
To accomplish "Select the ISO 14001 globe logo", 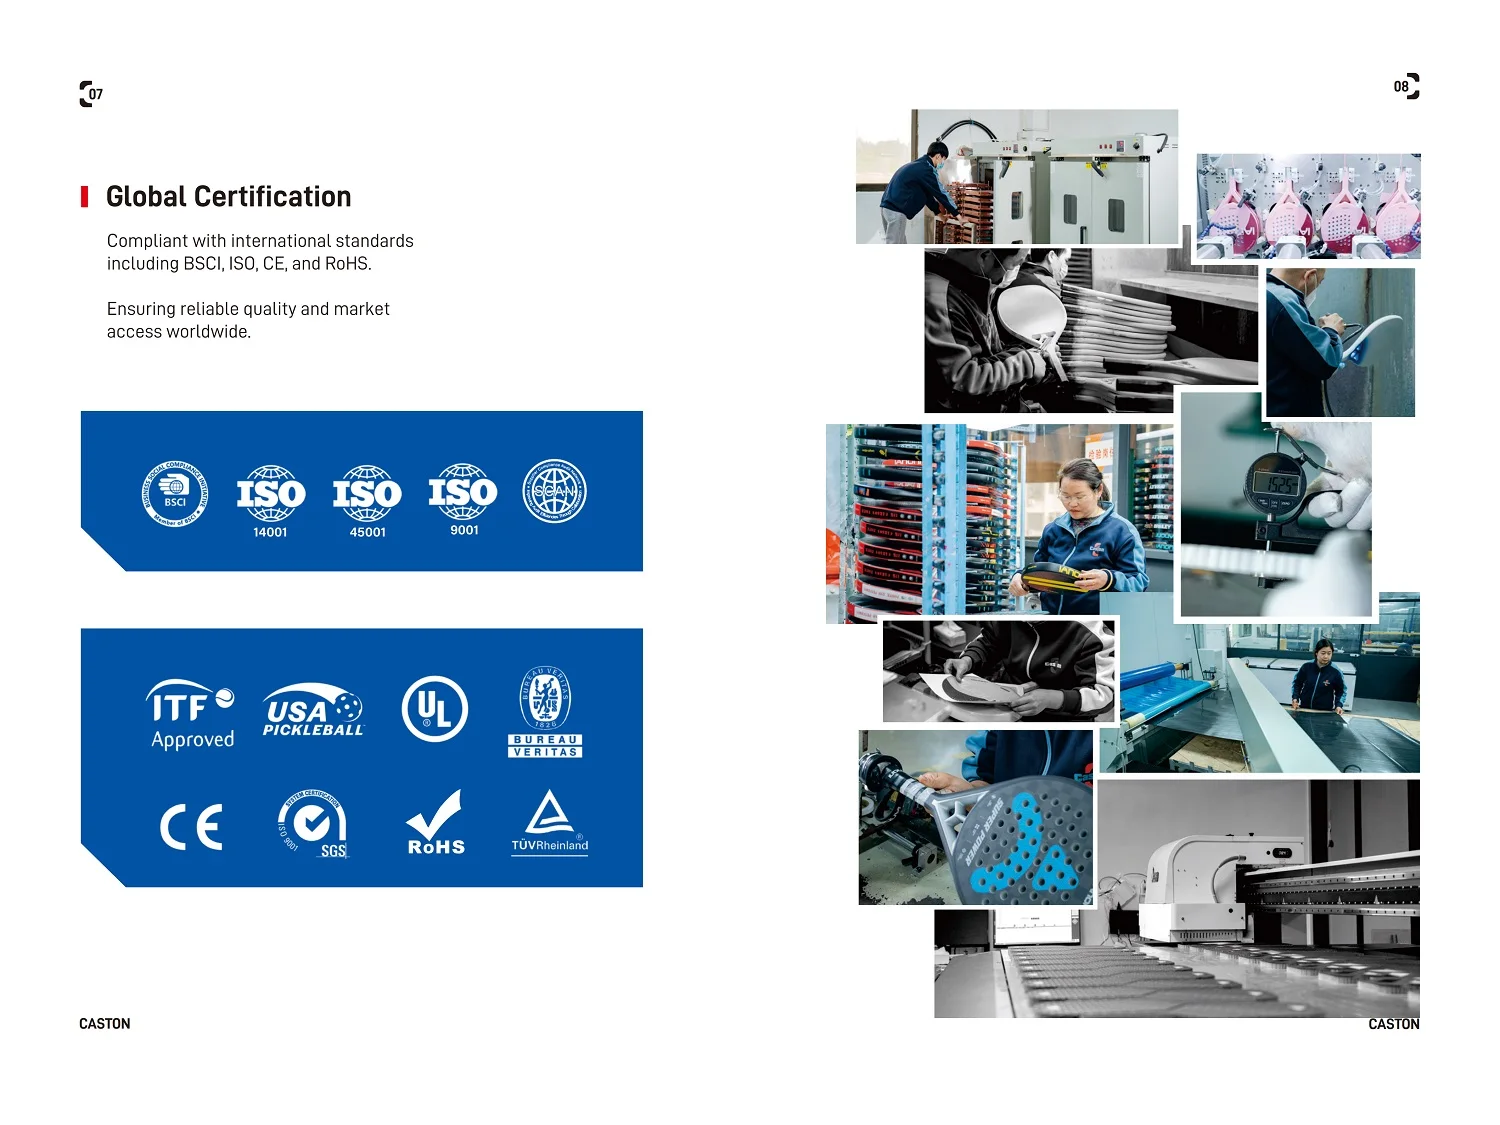I will (270, 501).
